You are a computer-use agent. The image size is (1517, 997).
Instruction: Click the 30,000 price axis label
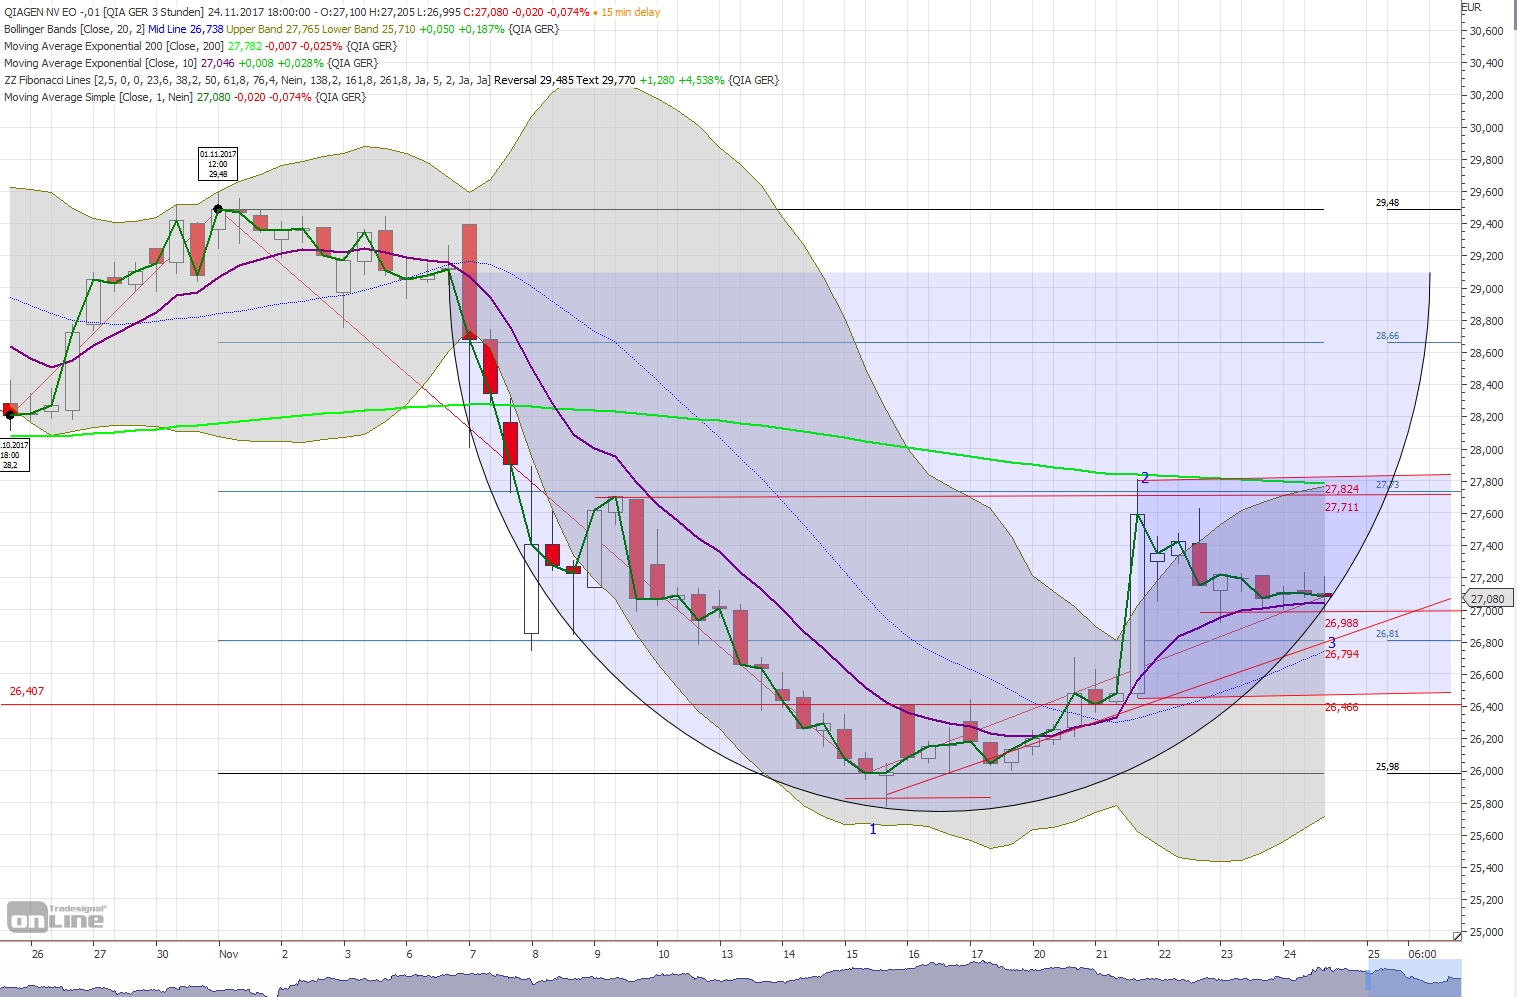point(1487,128)
